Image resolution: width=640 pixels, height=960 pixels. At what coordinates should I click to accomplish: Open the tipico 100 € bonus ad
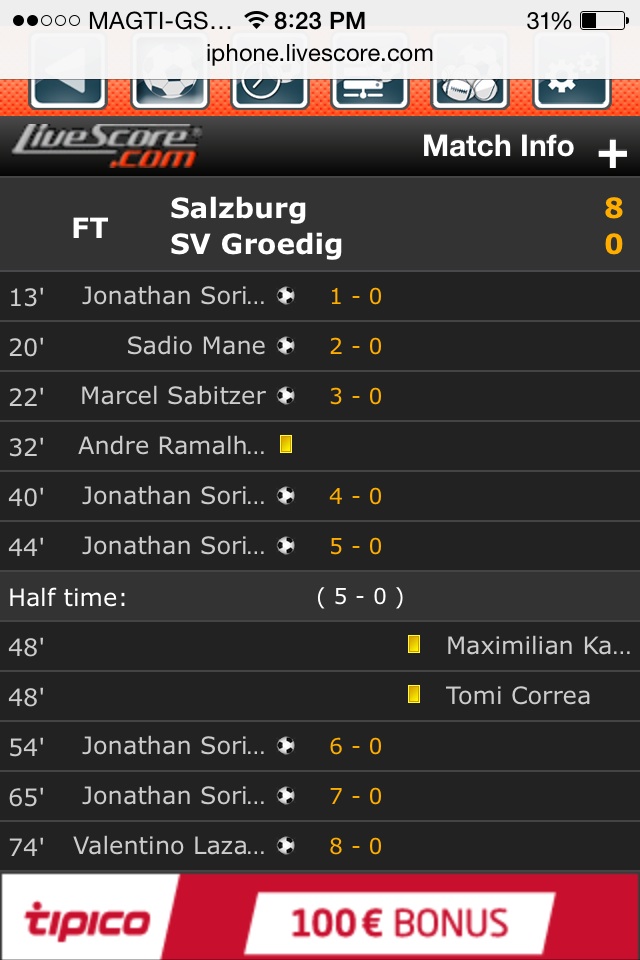coord(320,916)
